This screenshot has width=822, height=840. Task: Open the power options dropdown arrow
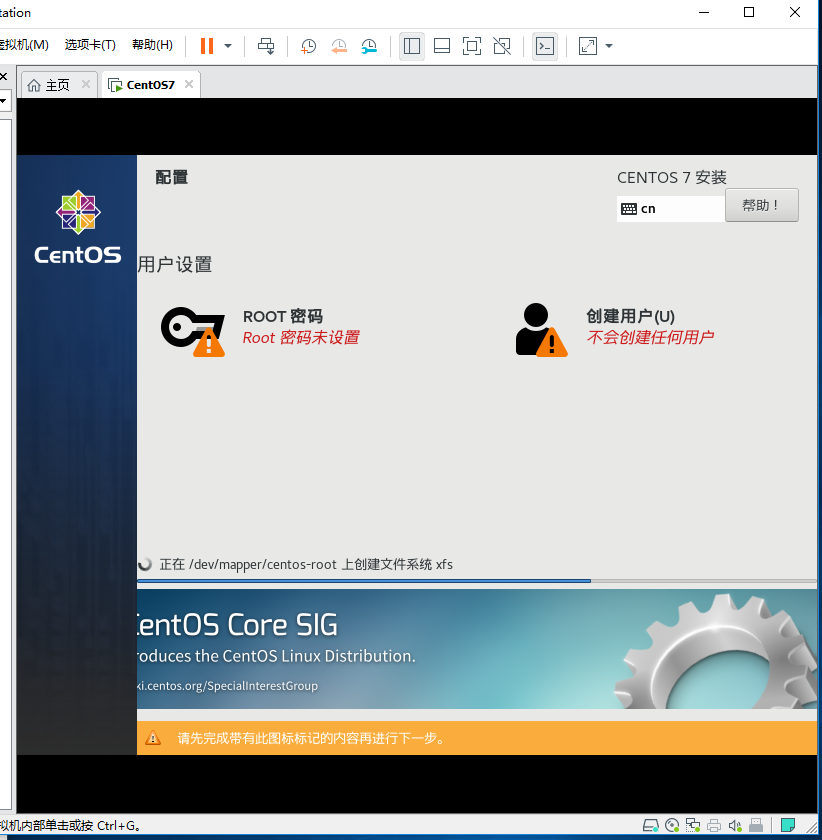(228, 46)
